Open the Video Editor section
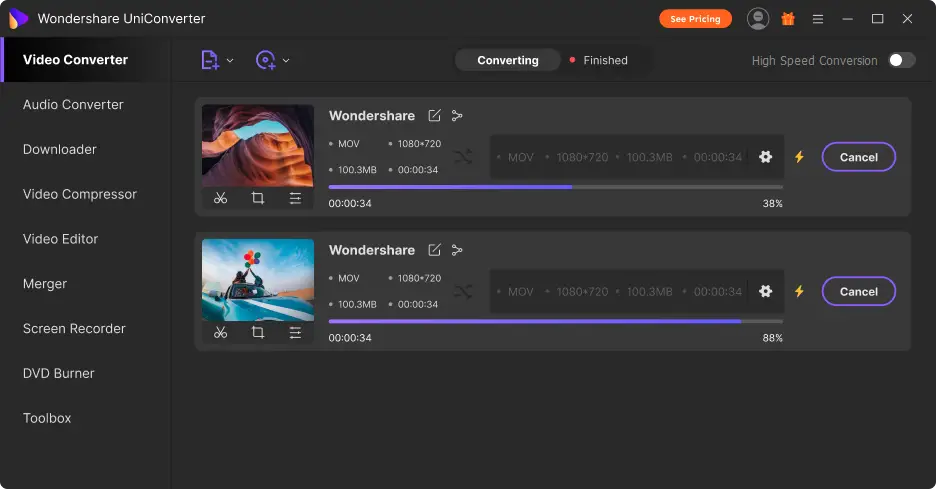This screenshot has height=489, width=936. [60, 239]
